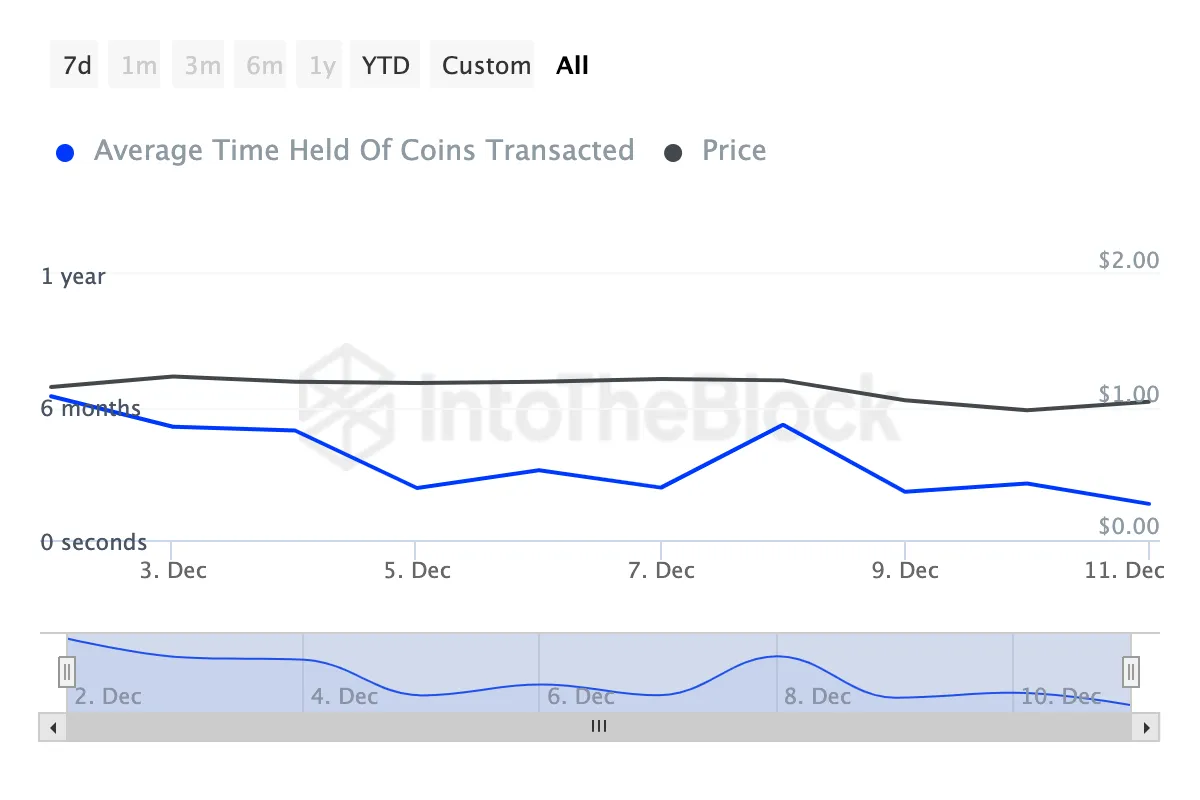Screen dimensions: 1200x800
Task: Click the scrollbar right arrow
Action: (1147, 727)
